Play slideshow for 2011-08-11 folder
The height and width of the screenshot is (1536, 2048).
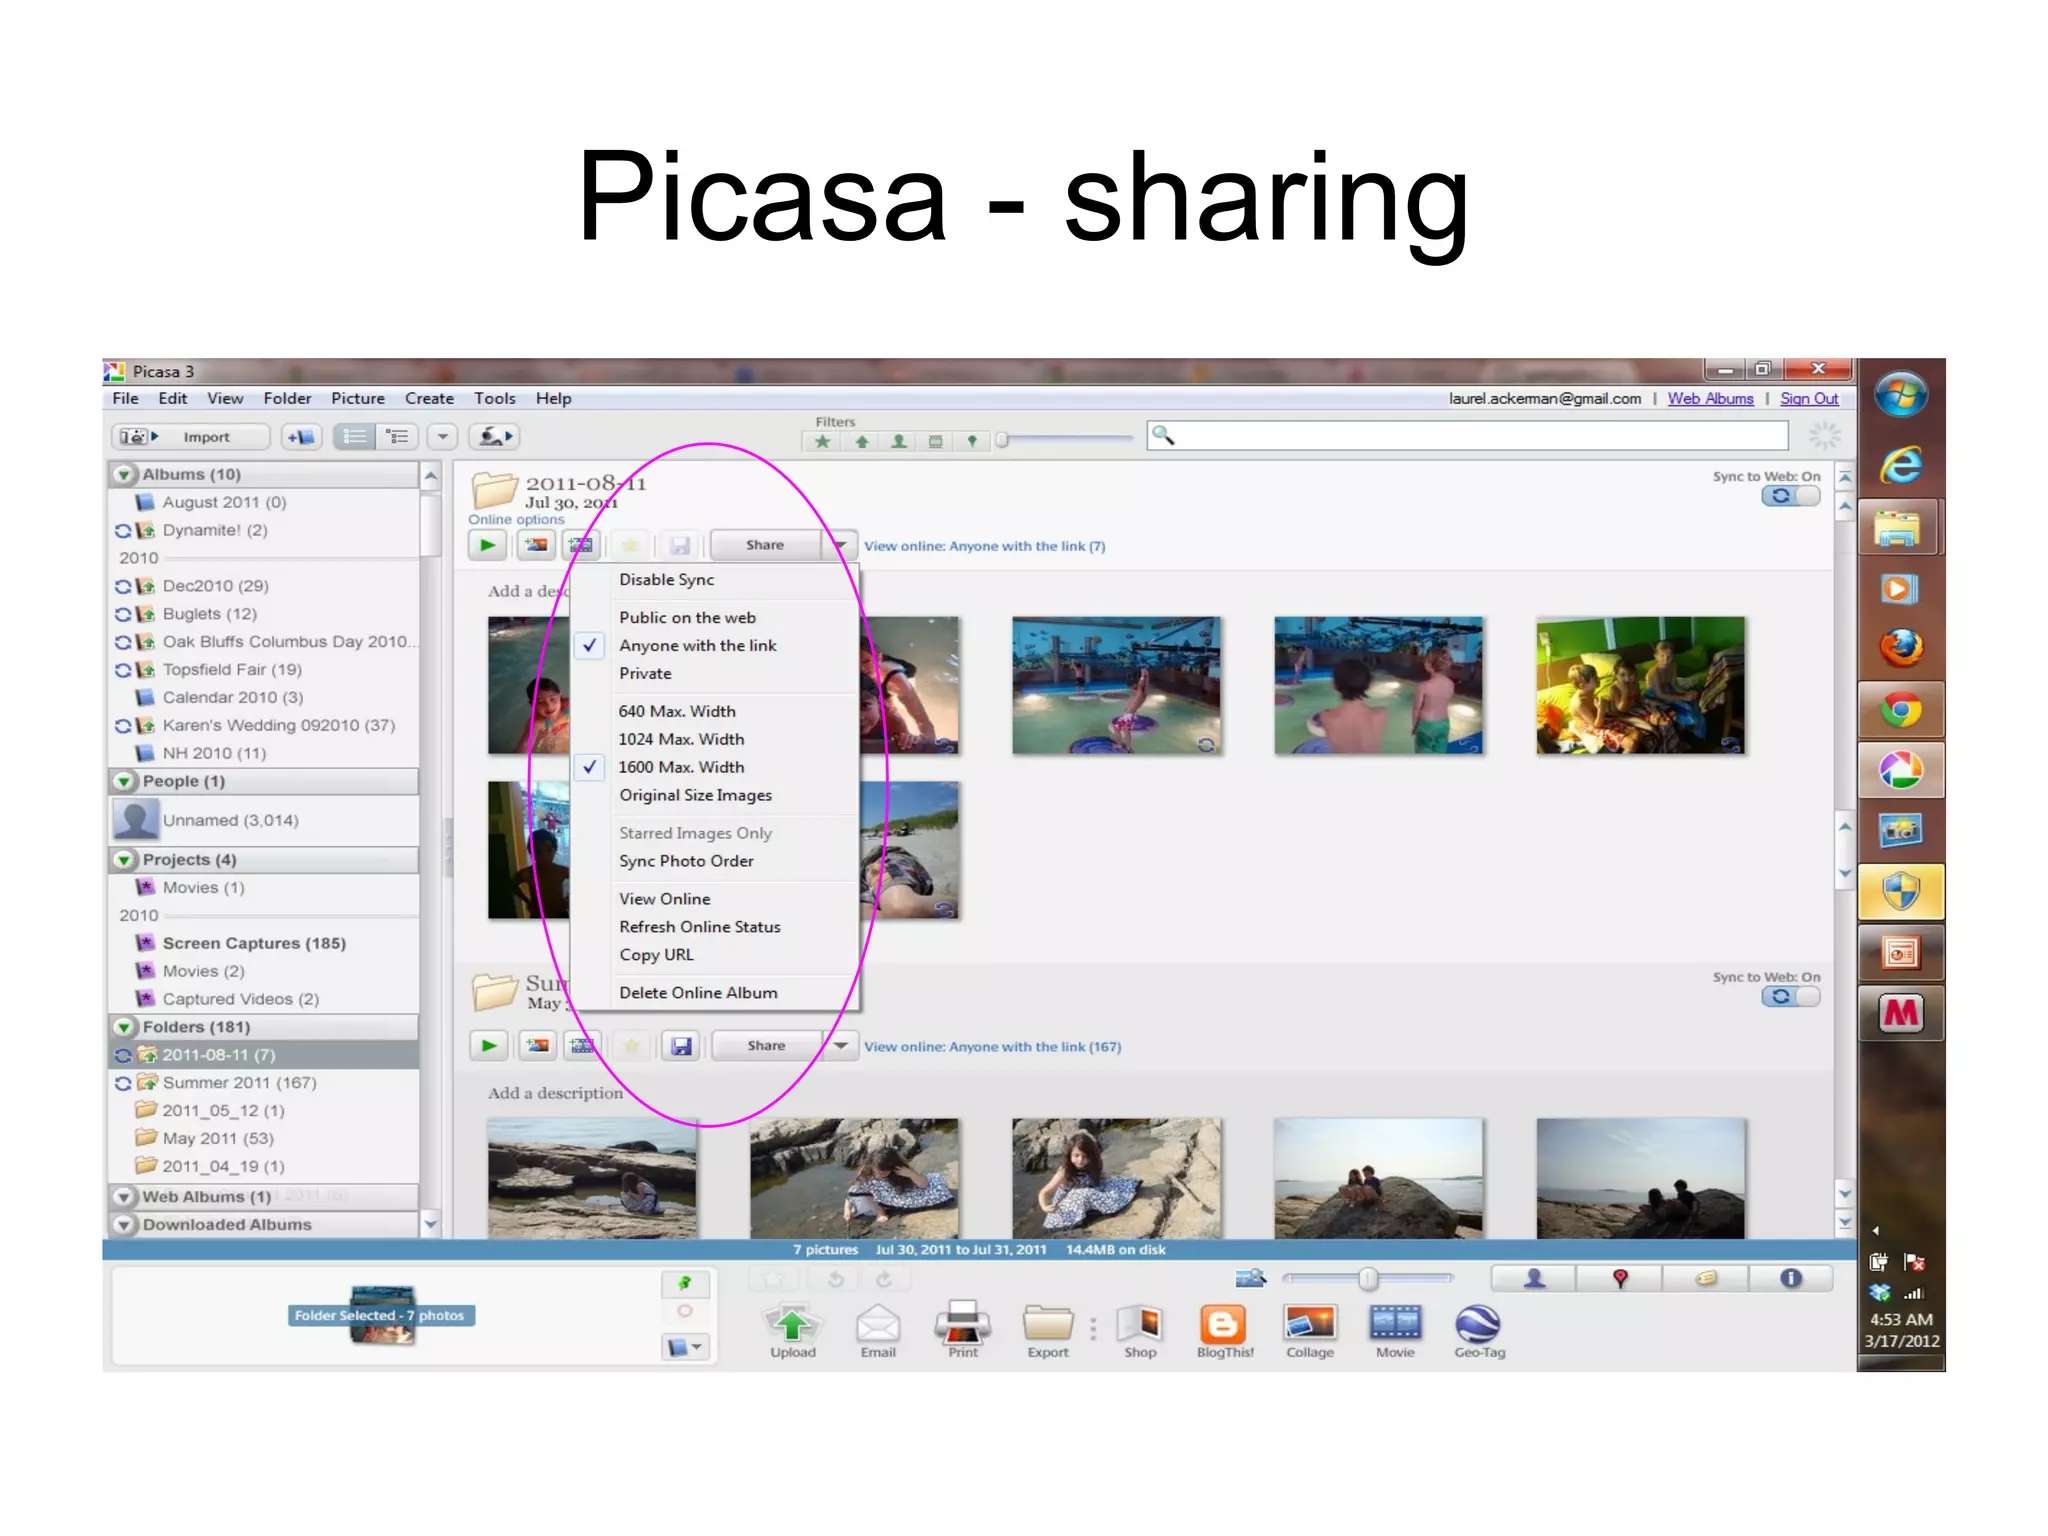click(488, 546)
